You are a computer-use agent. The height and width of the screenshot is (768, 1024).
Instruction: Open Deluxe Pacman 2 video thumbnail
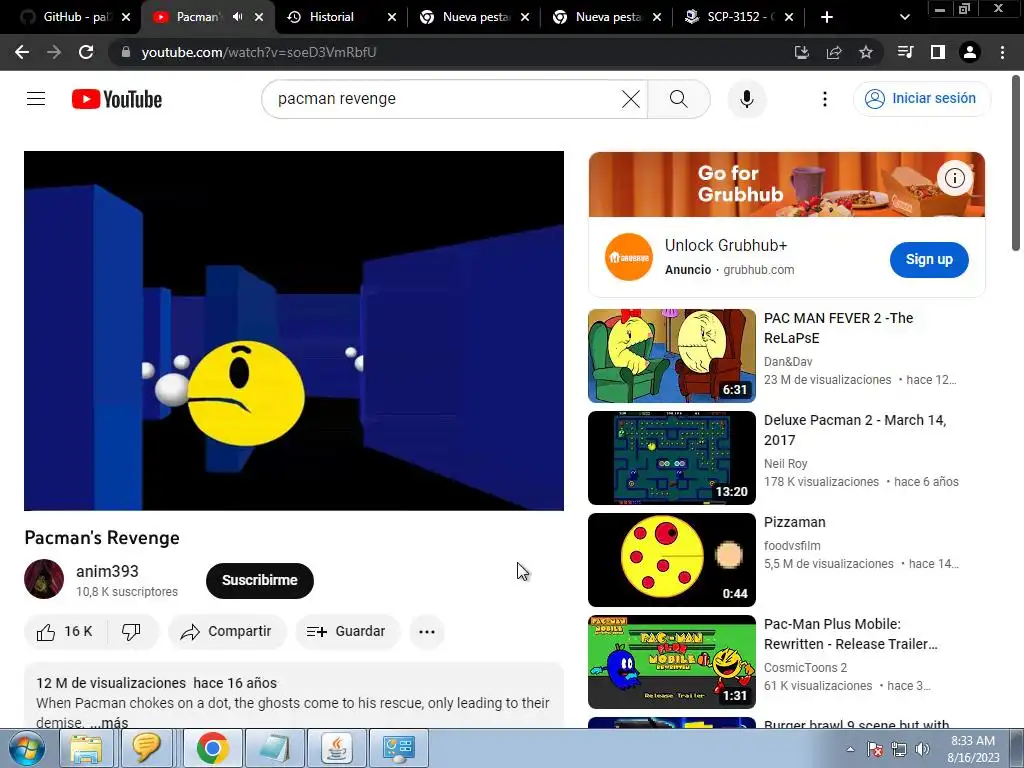point(671,458)
